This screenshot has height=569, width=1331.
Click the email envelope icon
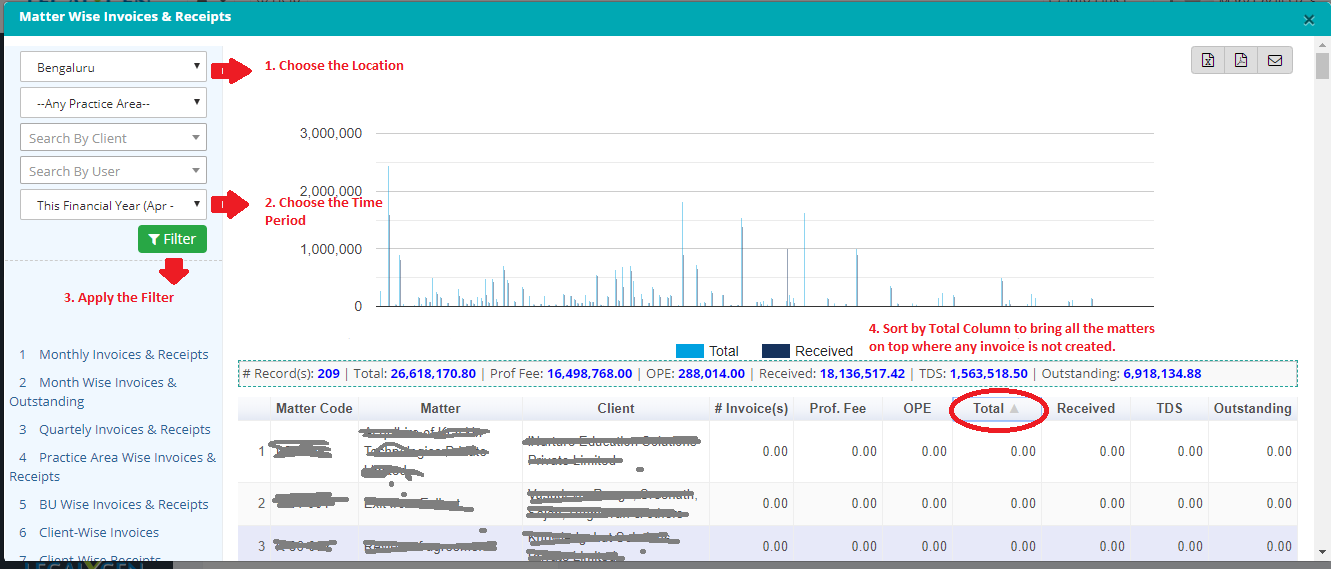(x=1275, y=60)
